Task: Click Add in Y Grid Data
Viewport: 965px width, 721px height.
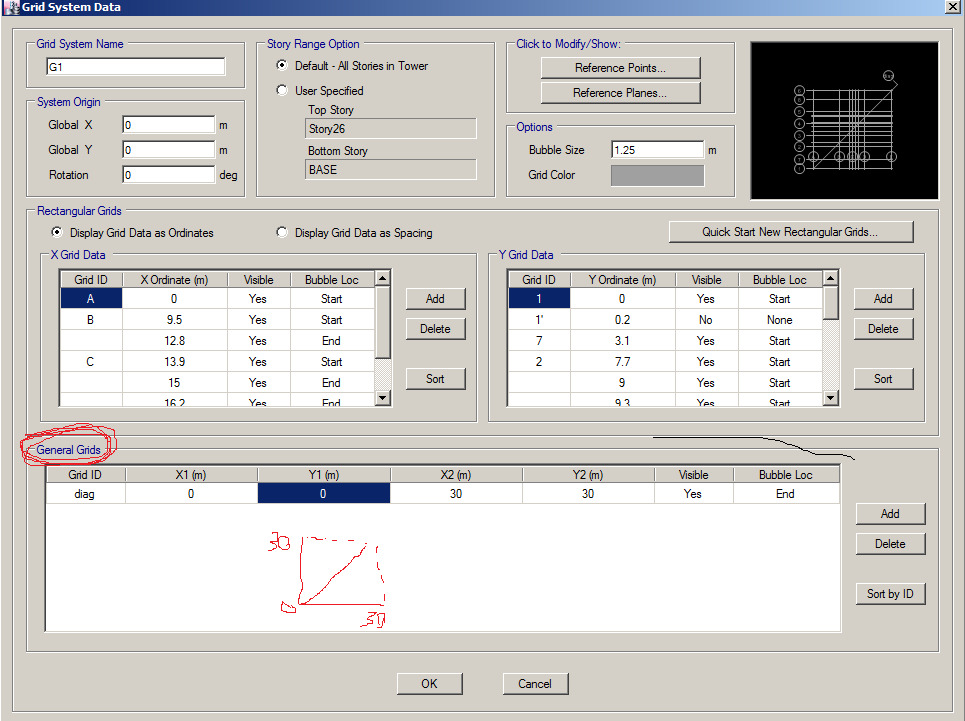Action: (x=883, y=299)
